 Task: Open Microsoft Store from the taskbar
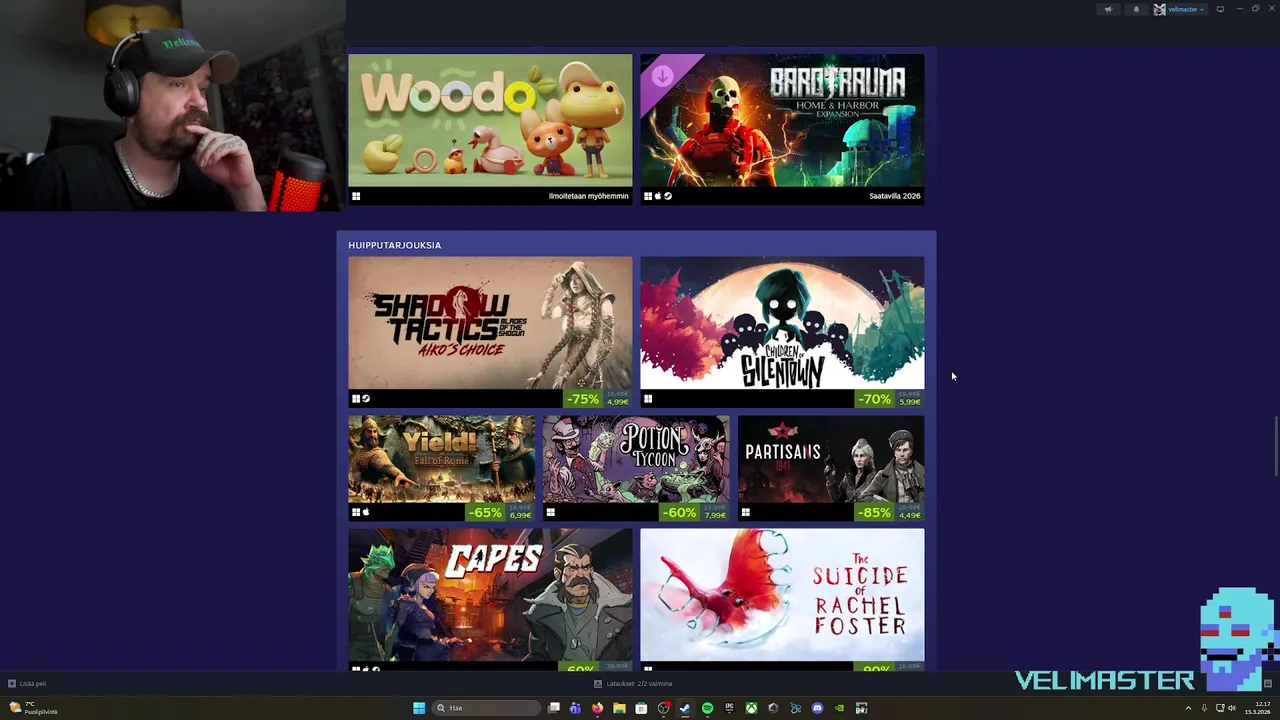(x=641, y=708)
